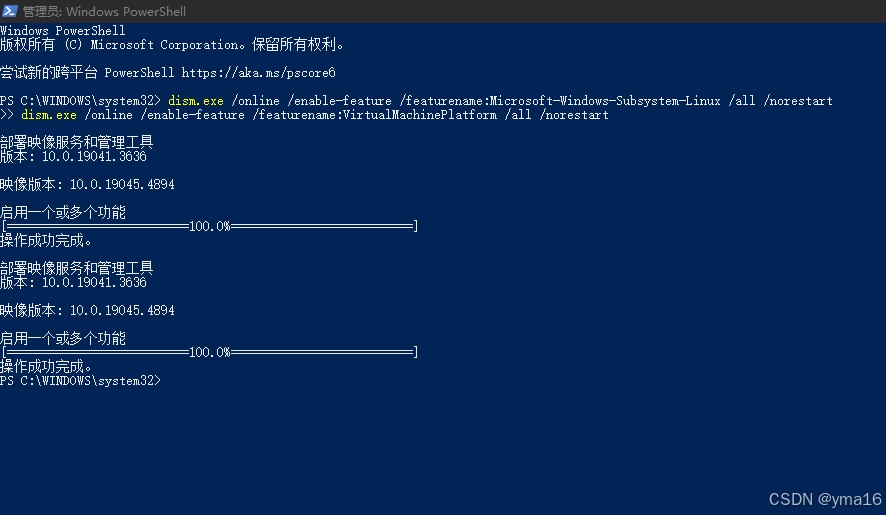Click the second '启用一个或多个功能' line
The image size is (886, 515).
(63, 339)
